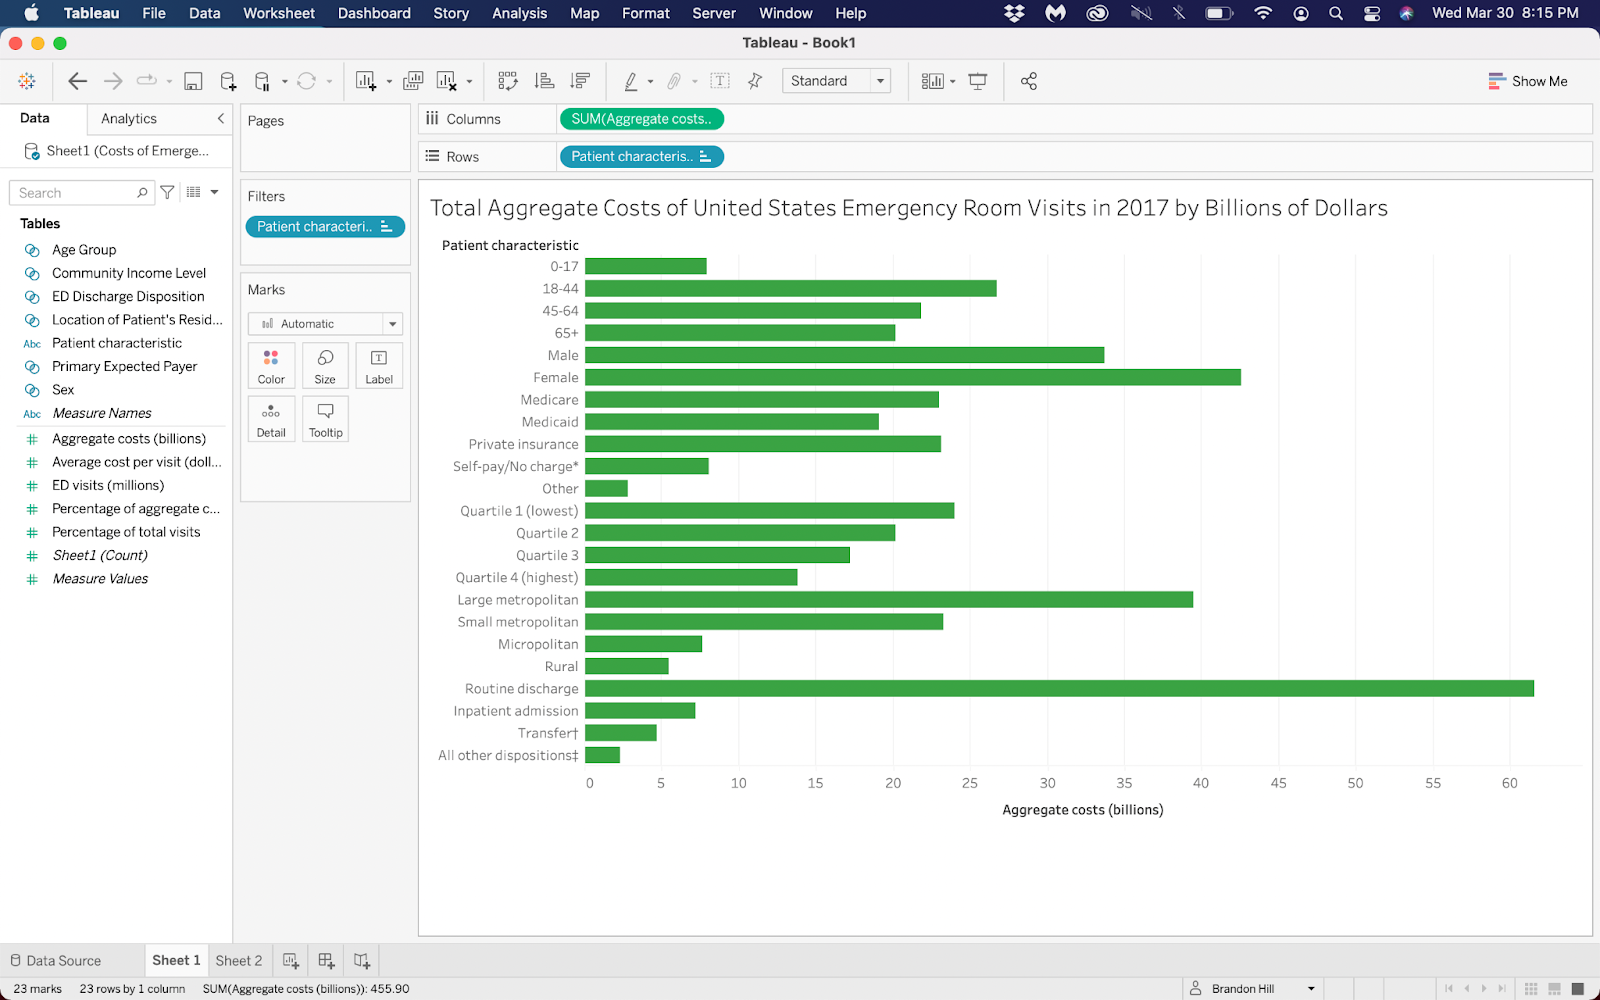The height and width of the screenshot is (1000, 1600).
Task: Sort bars ascending using toolbar icon
Action: 544,81
